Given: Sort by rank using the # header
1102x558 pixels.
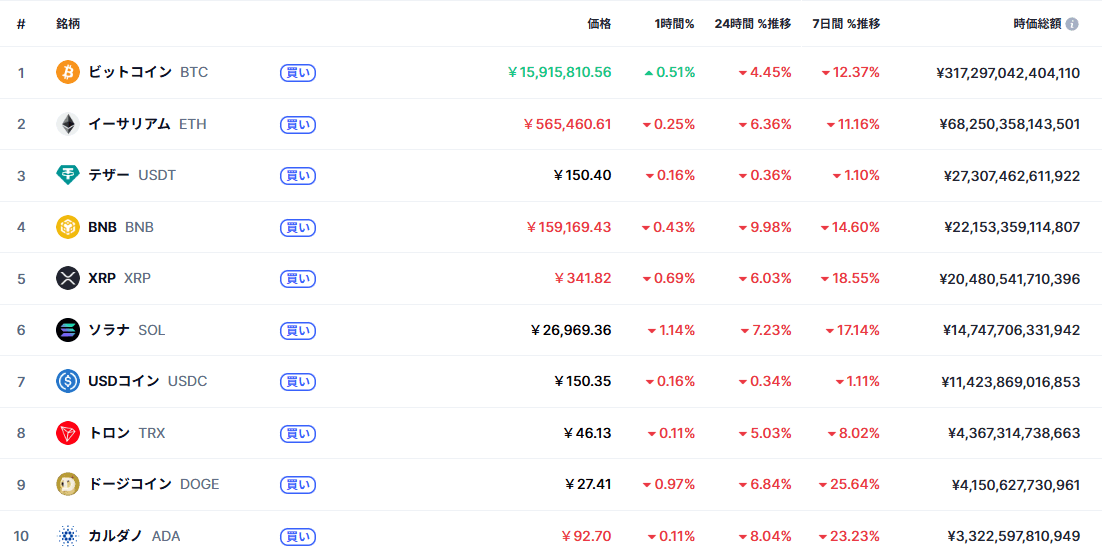Looking at the screenshot, I should pos(21,24).
